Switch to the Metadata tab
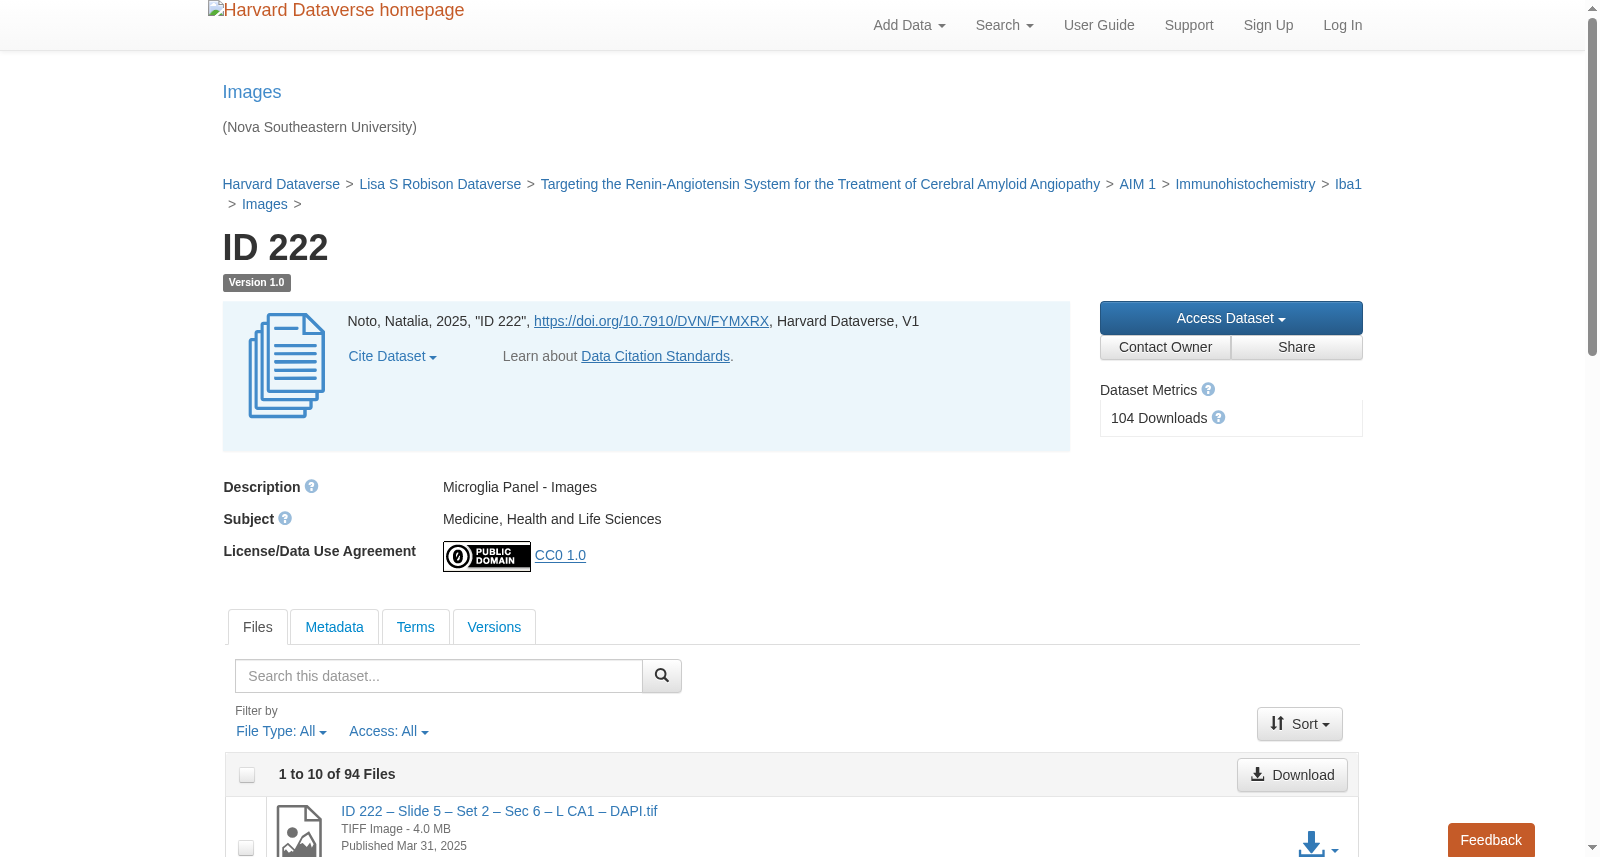 pos(335,627)
